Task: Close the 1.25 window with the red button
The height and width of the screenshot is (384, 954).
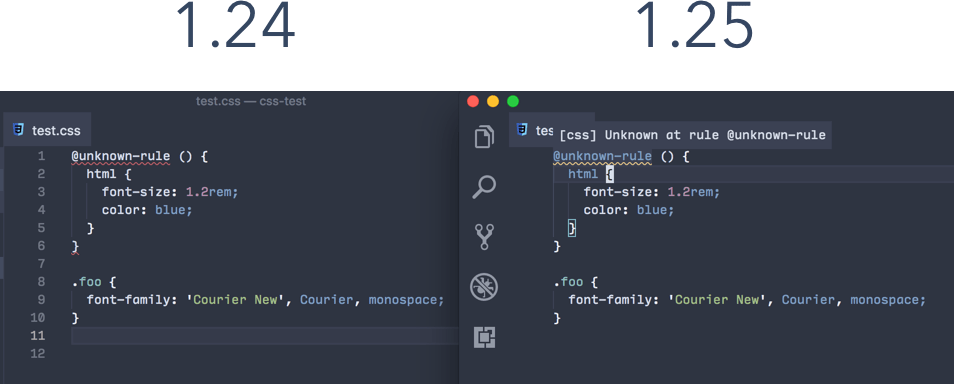Action: pos(473,101)
